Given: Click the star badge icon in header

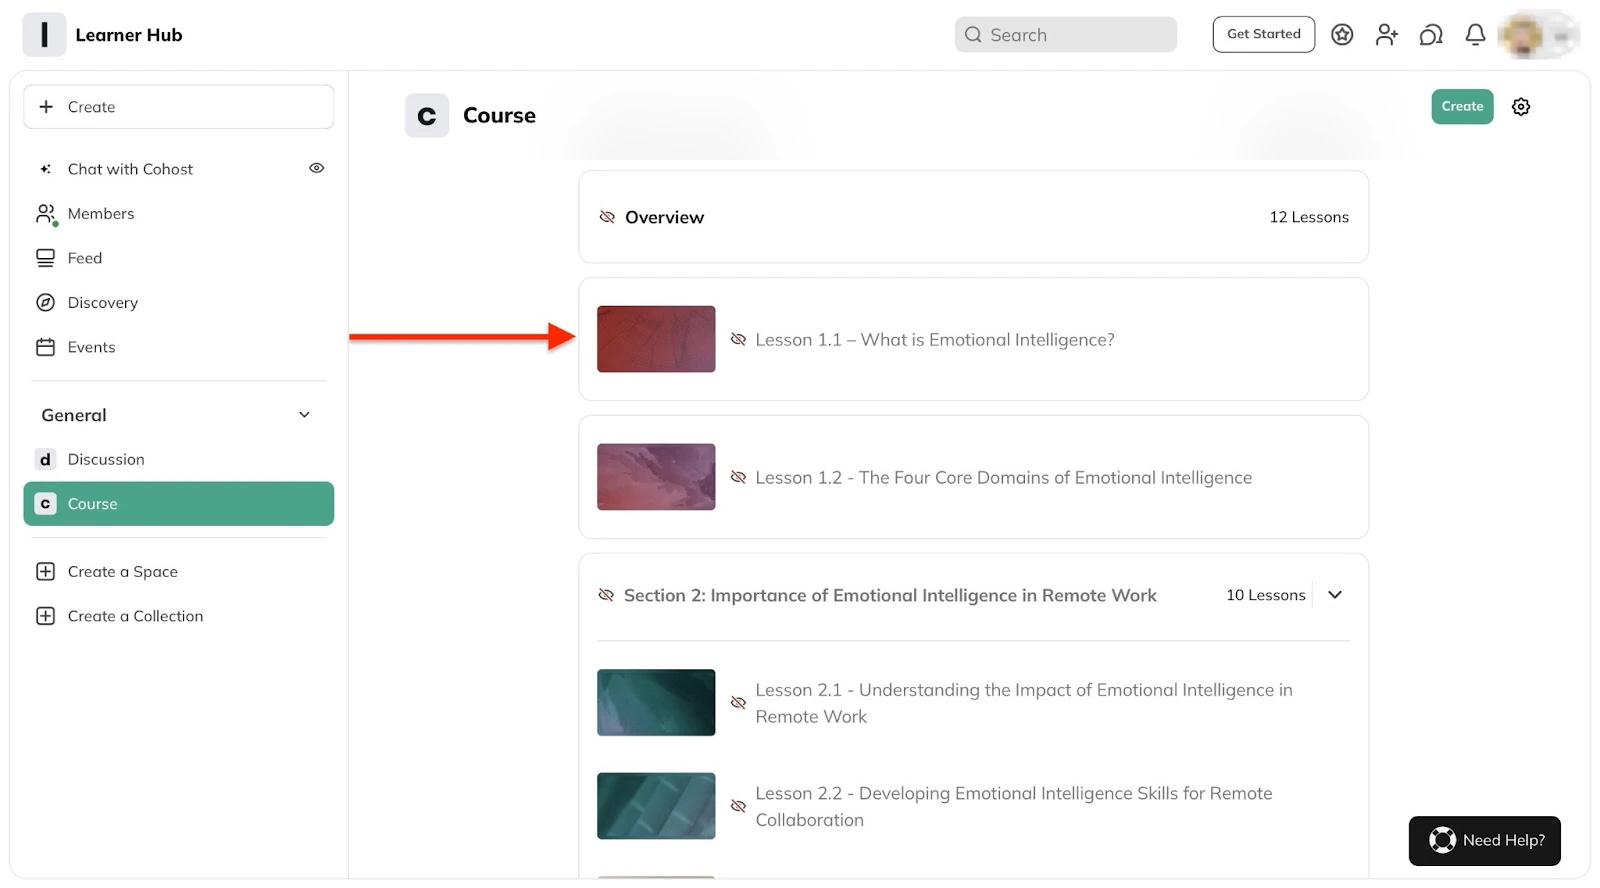Looking at the screenshot, I should 1342,35.
